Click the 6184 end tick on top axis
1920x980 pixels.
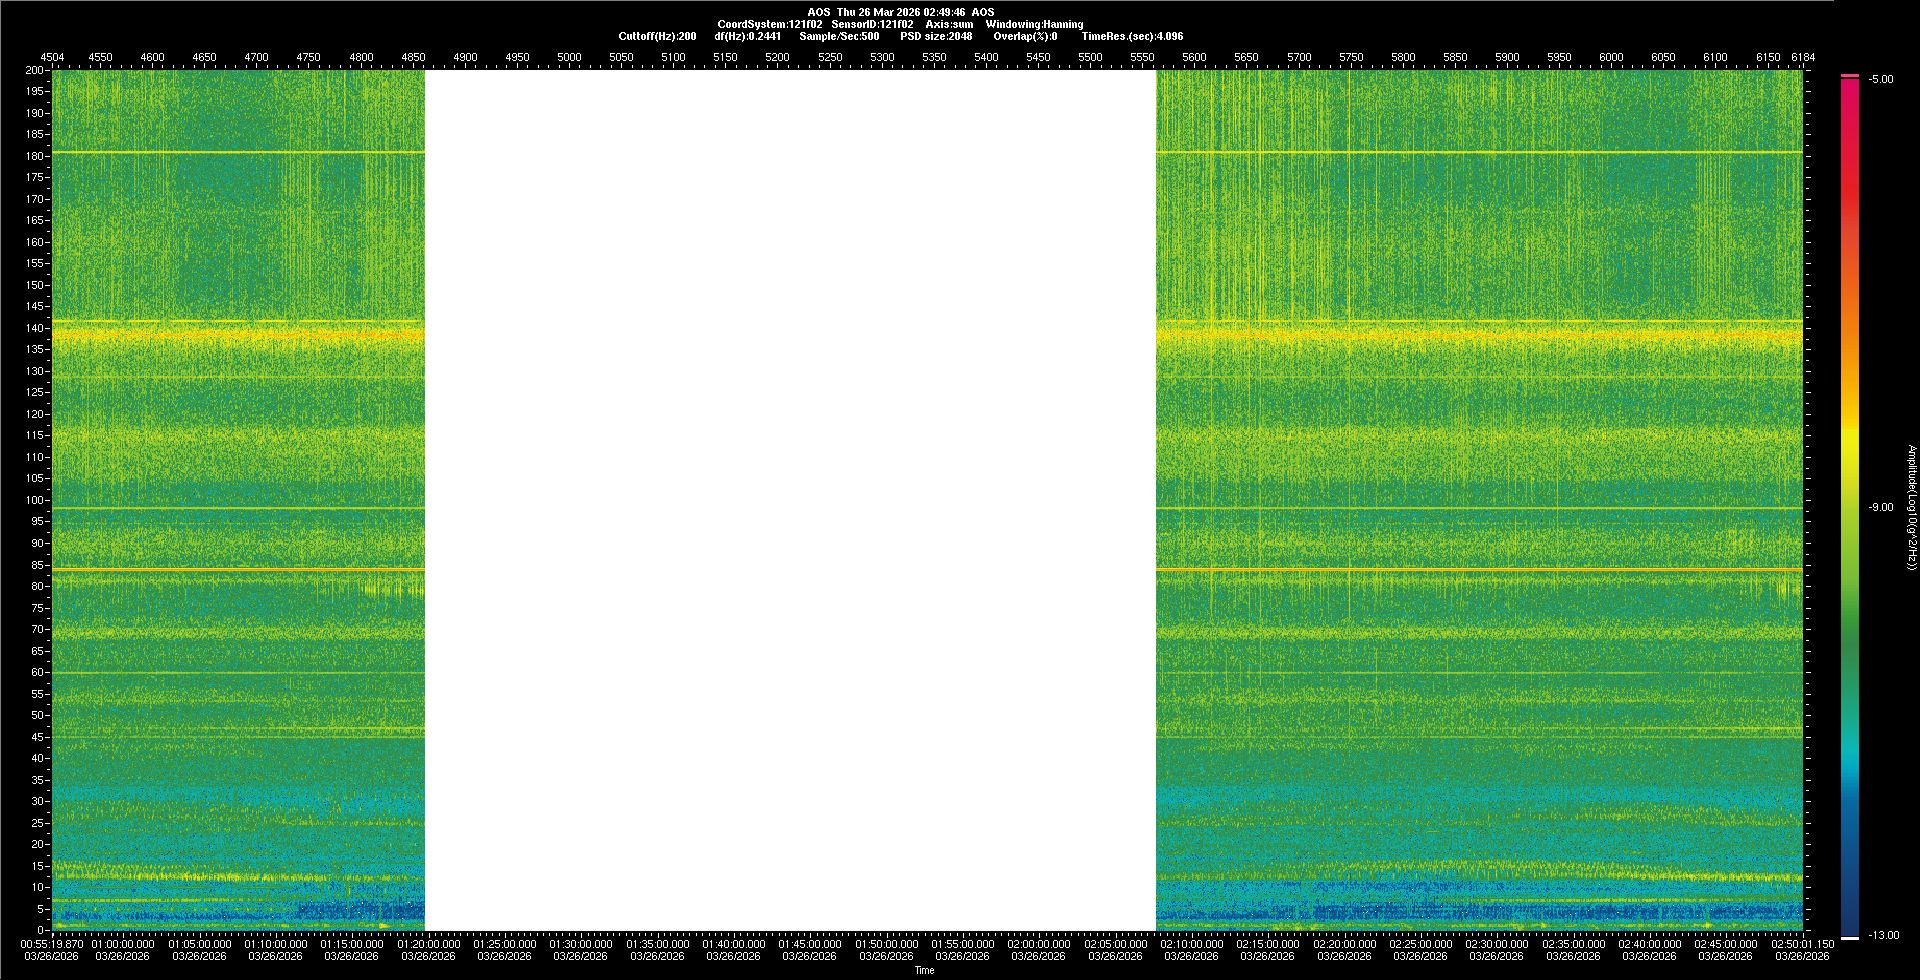(1802, 57)
